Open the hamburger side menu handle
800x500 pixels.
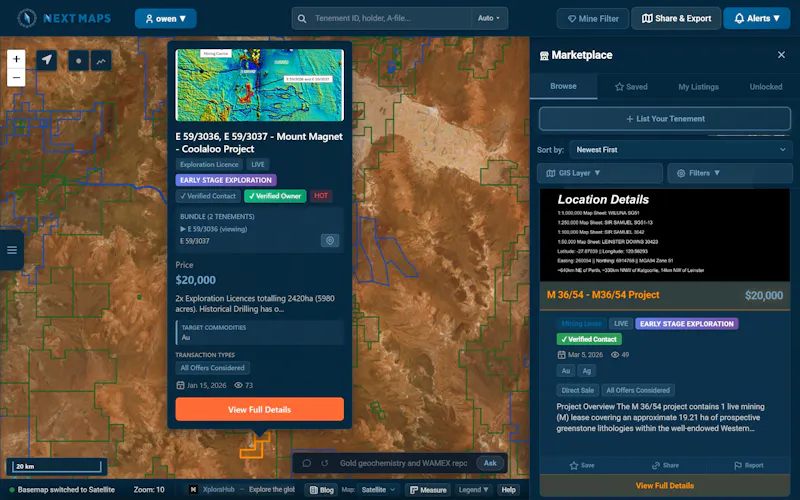tap(12, 250)
